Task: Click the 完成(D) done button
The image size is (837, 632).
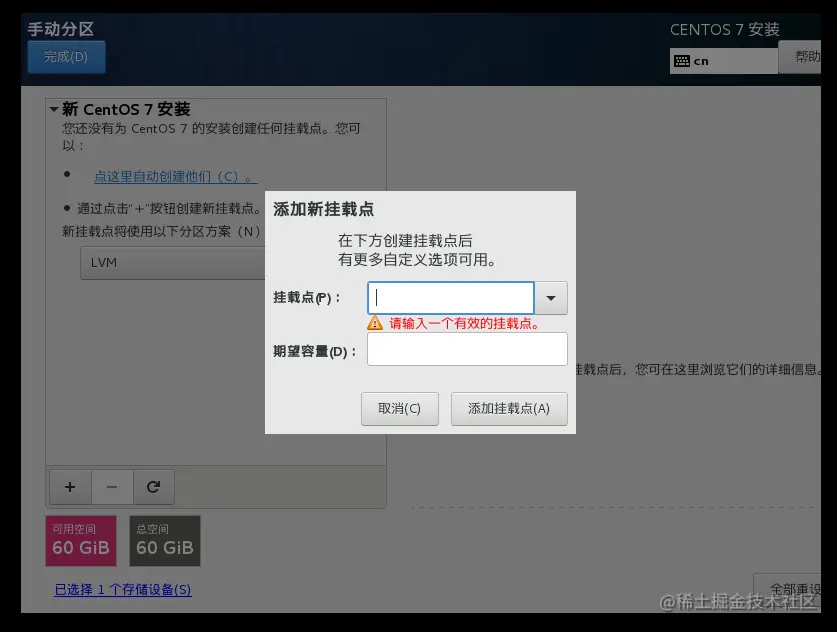Action: [x=66, y=57]
